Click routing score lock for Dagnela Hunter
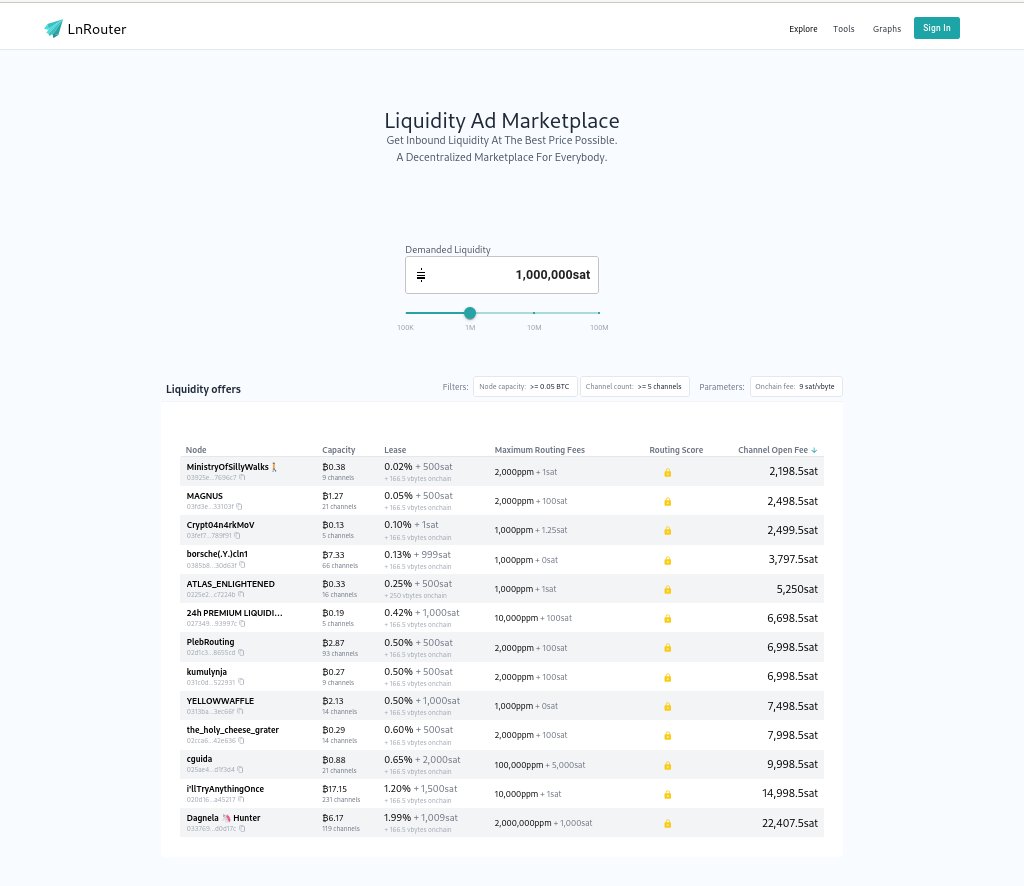The height and width of the screenshot is (886, 1024). tap(667, 823)
